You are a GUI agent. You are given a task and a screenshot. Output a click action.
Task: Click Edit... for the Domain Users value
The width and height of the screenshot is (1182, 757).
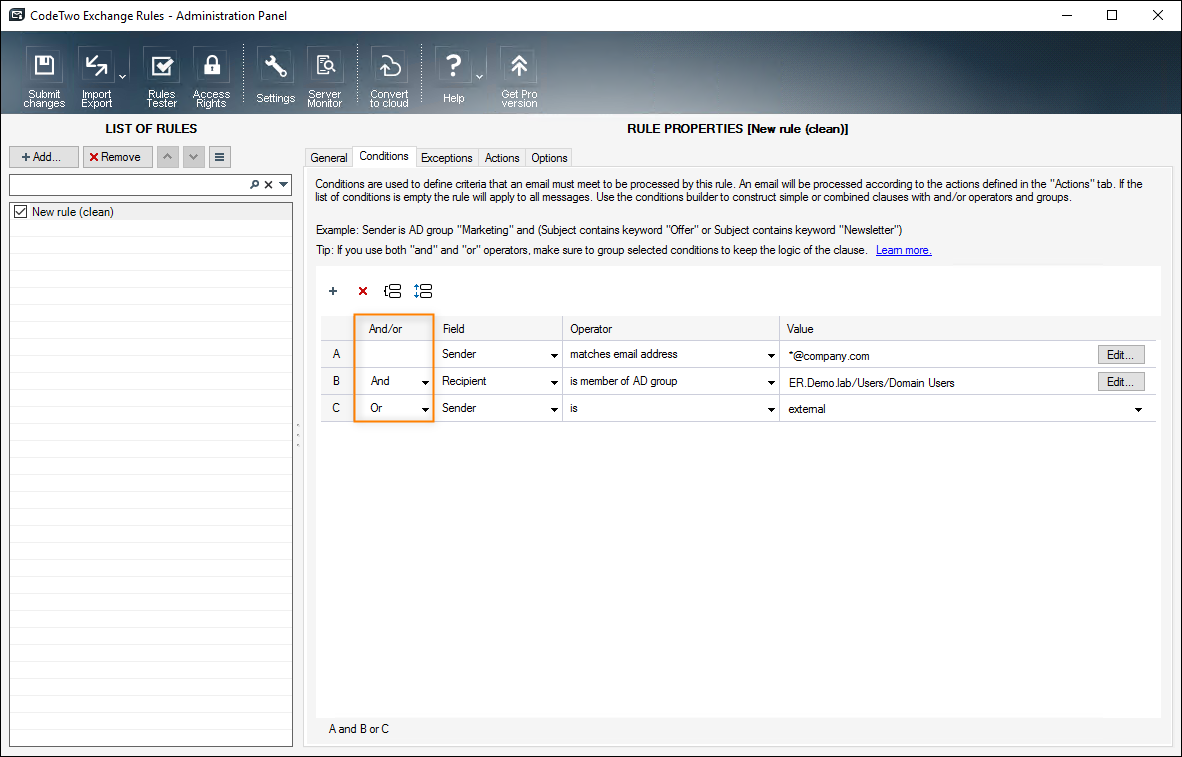click(x=1121, y=382)
